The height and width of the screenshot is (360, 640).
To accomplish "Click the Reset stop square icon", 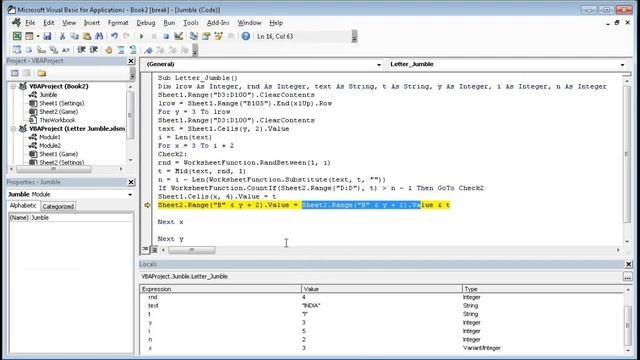I will pos(166,36).
